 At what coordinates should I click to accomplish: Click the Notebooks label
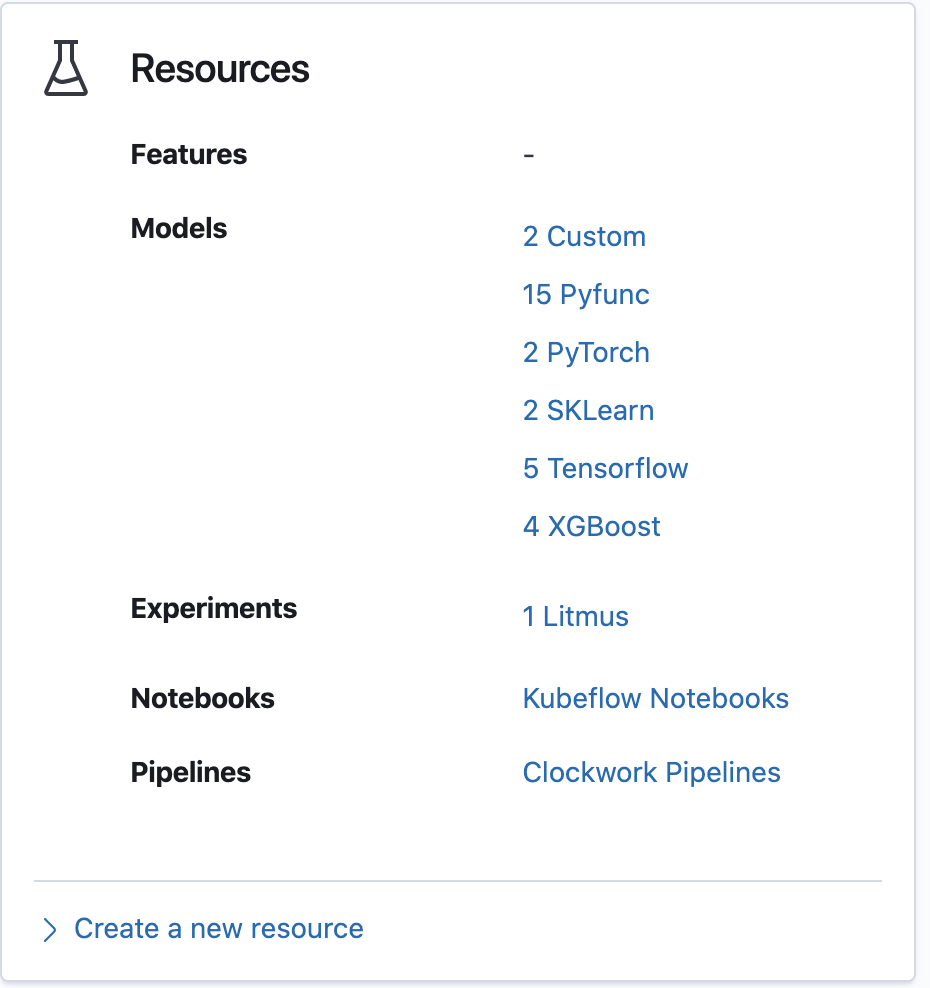[202, 699]
